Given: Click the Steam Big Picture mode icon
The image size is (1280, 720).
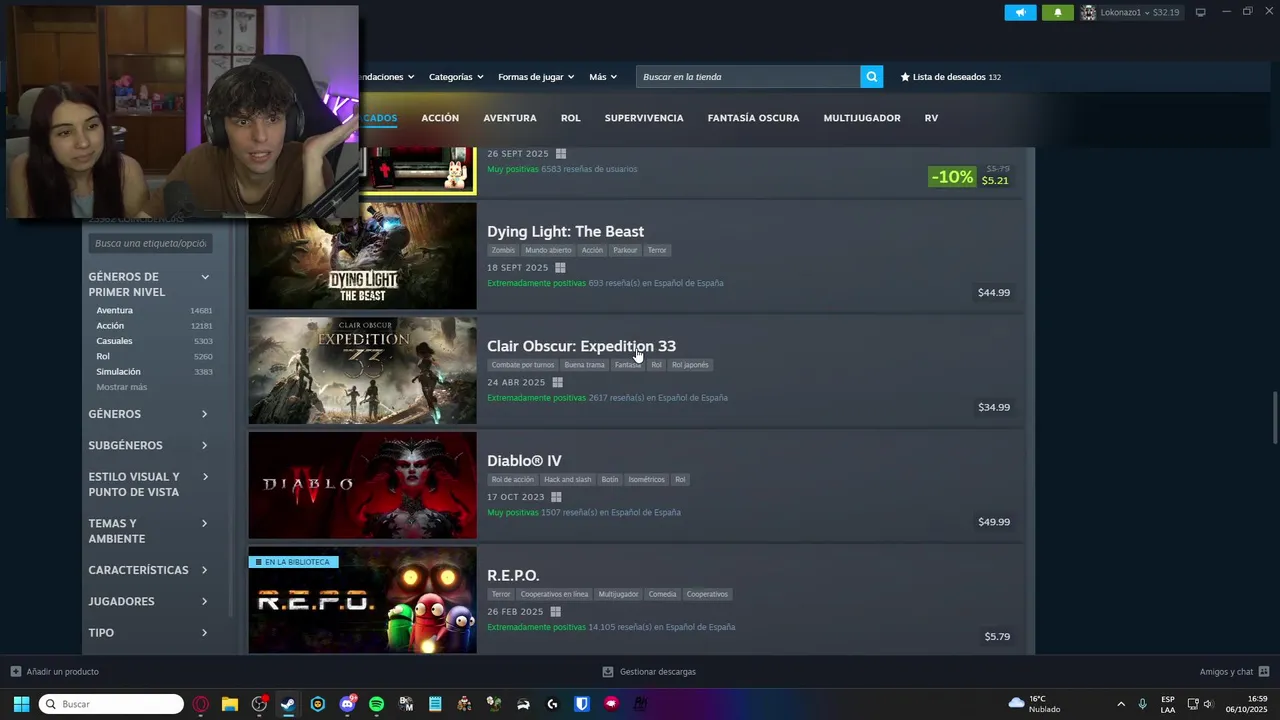Looking at the screenshot, I should click(1201, 12).
